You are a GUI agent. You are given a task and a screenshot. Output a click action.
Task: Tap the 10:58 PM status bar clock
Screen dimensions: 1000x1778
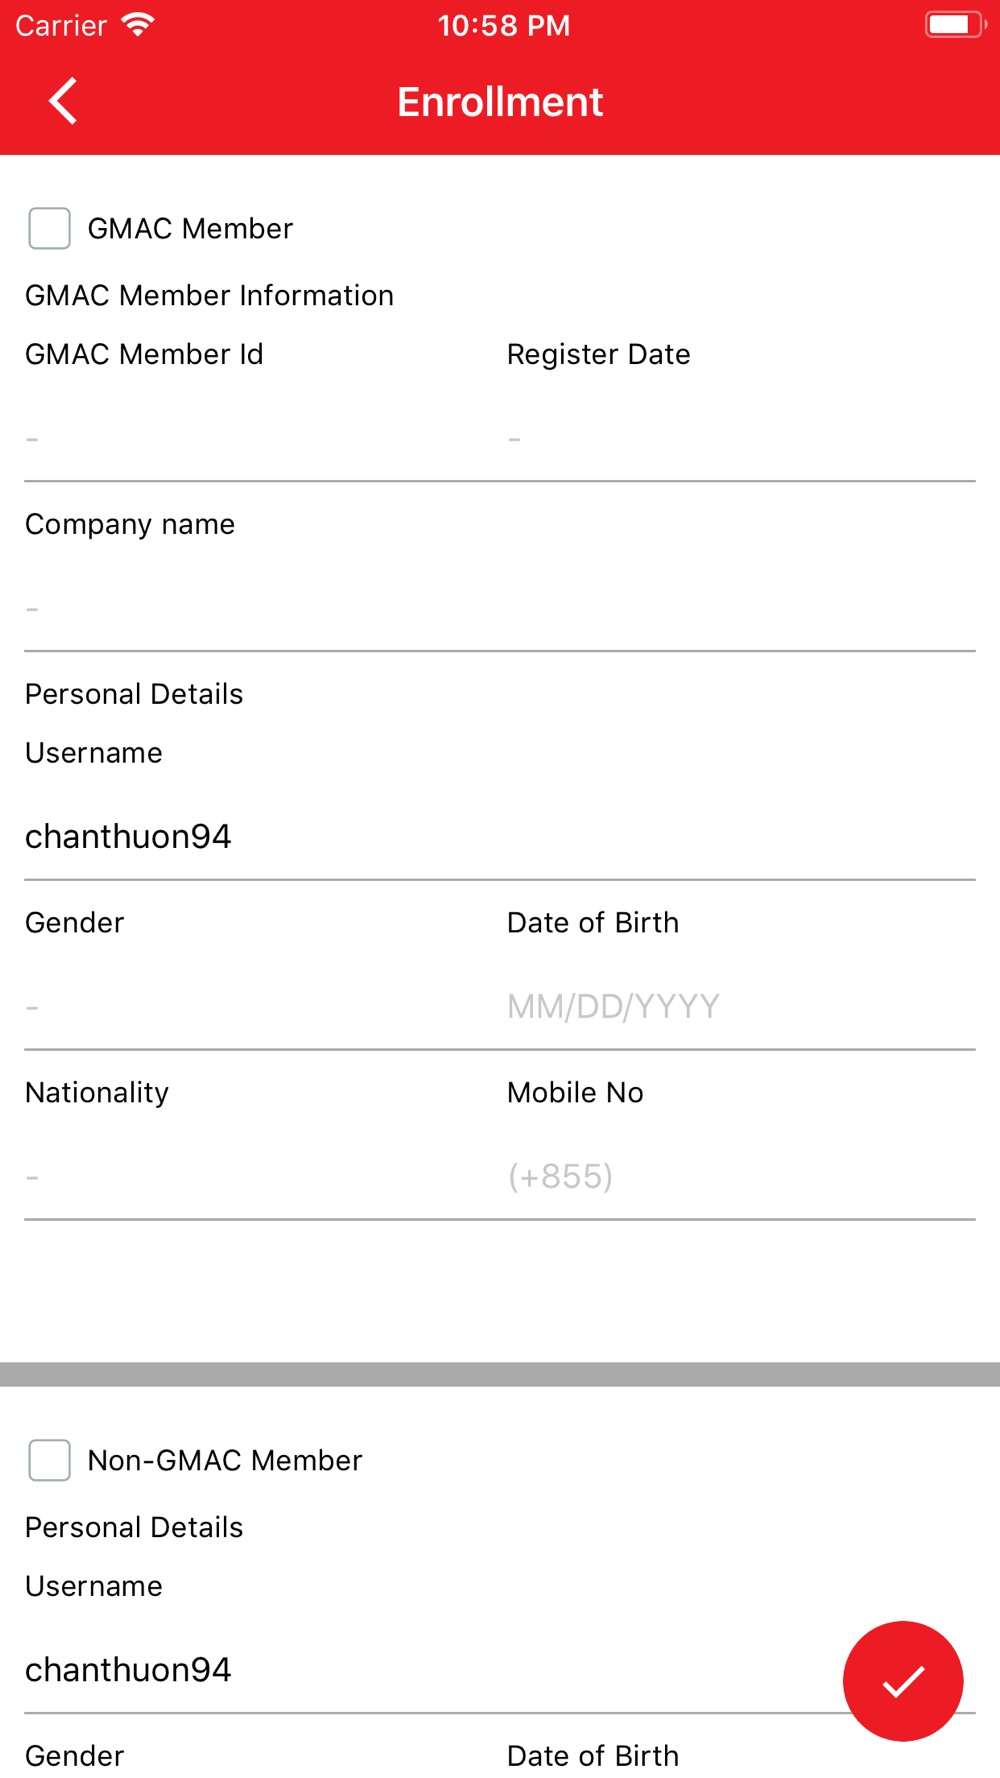(x=504, y=25)
